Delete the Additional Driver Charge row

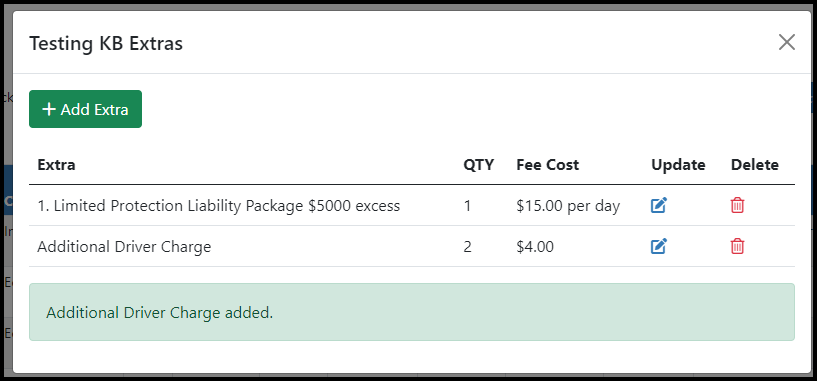coord(737,246)
